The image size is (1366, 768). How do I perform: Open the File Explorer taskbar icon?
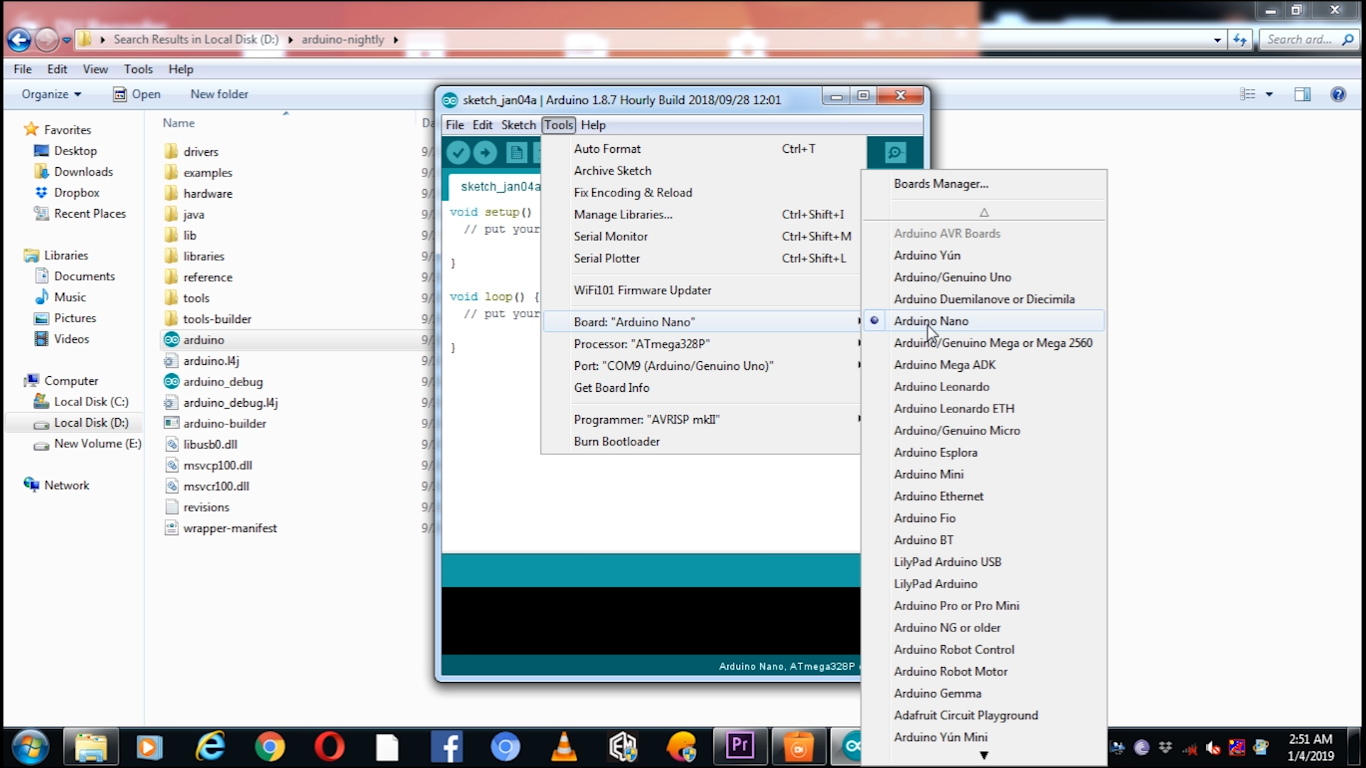click(x=91, y=746)
